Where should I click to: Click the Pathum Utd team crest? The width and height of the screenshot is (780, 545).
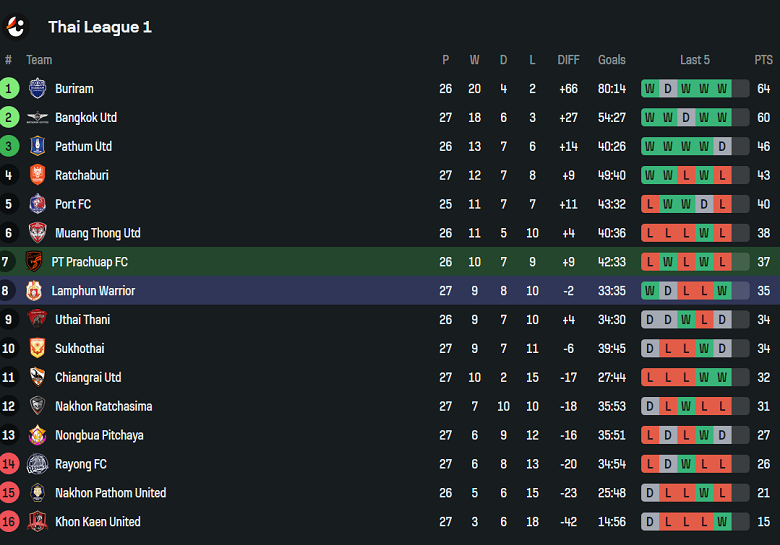pyautogui.click(x=37, y=146)
